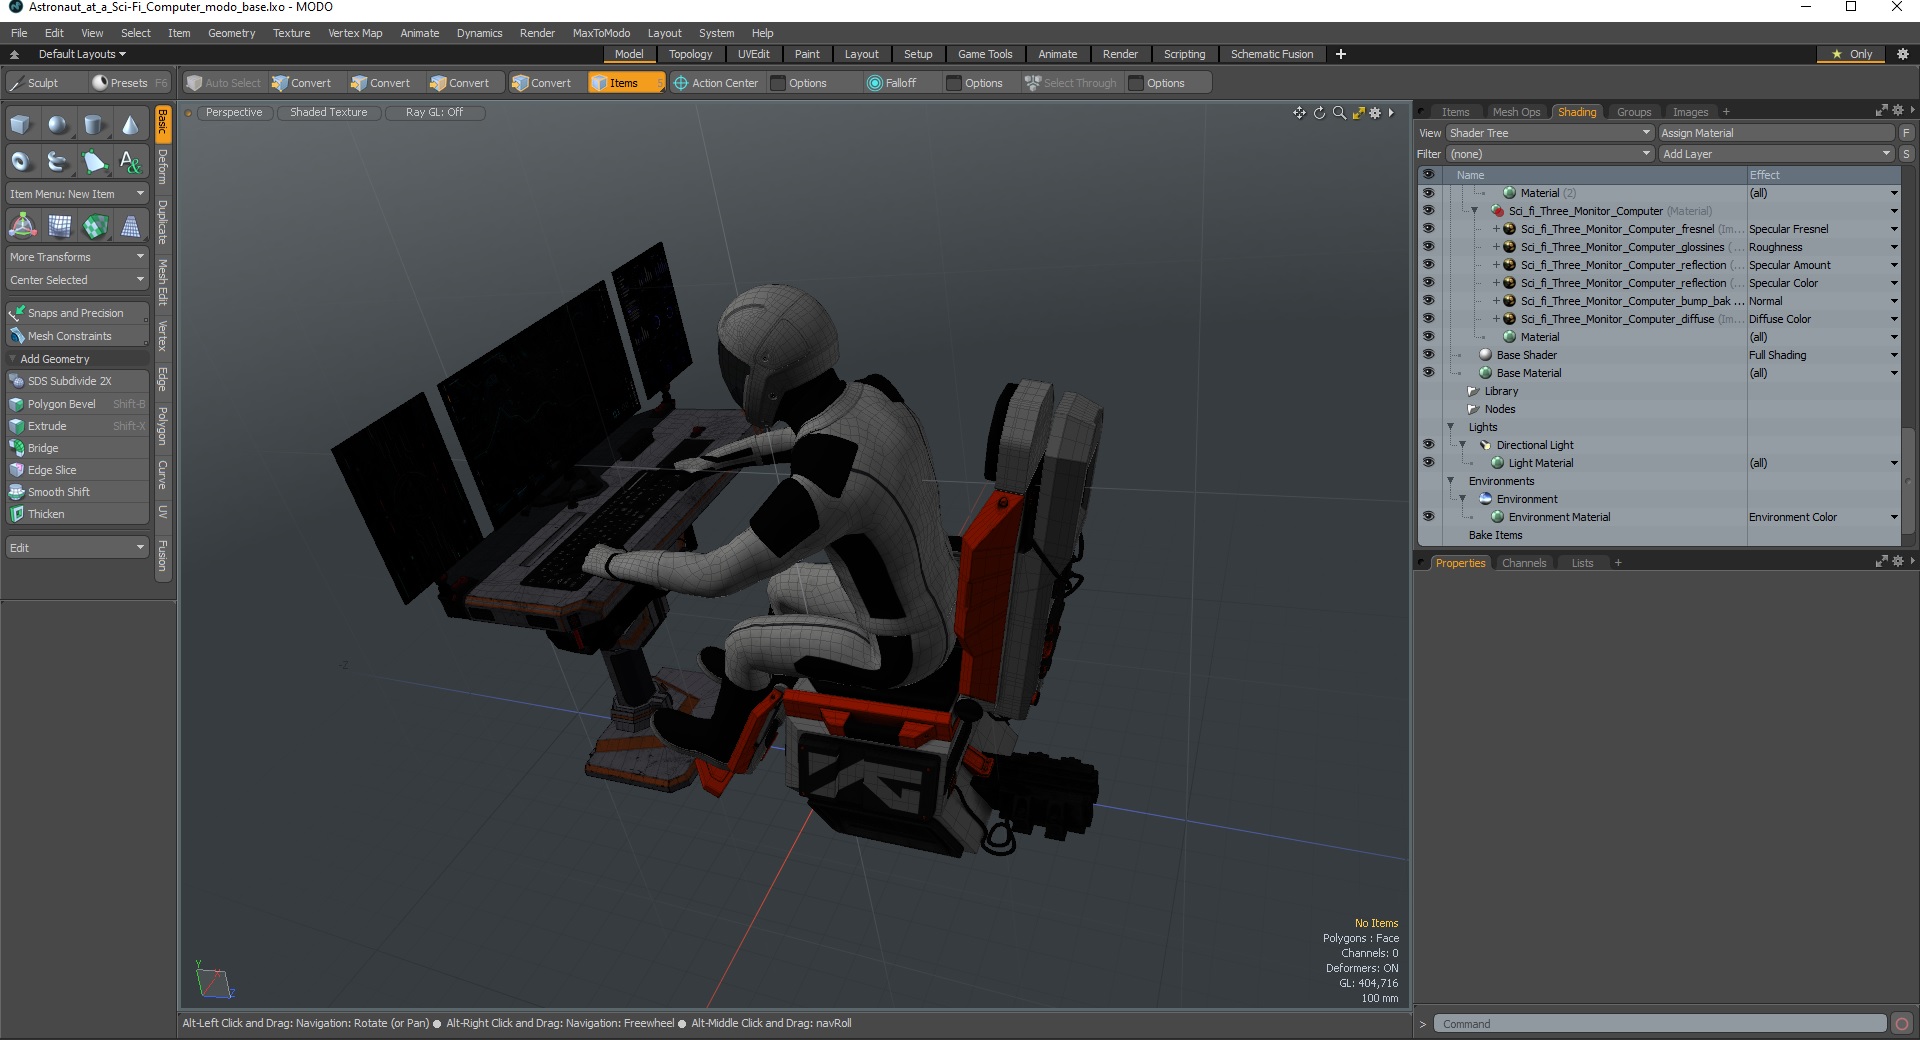
Task: Click the viewport zoom magnifier icon
Action: click(1339, 113)
